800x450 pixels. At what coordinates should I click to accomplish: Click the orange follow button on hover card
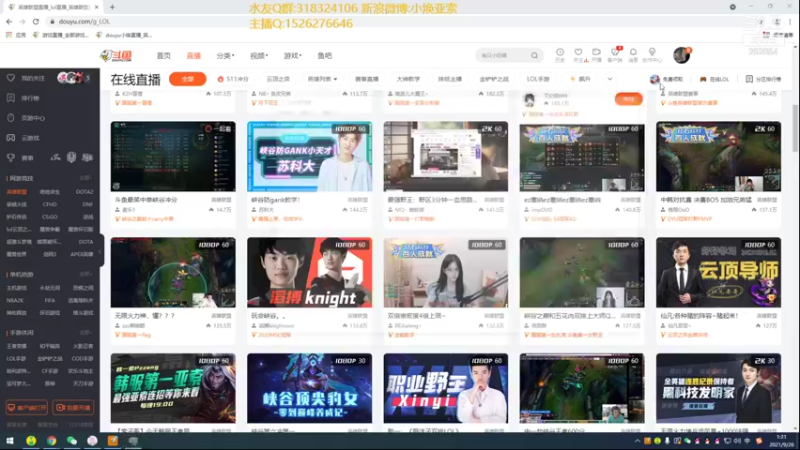tap(629, 99)
